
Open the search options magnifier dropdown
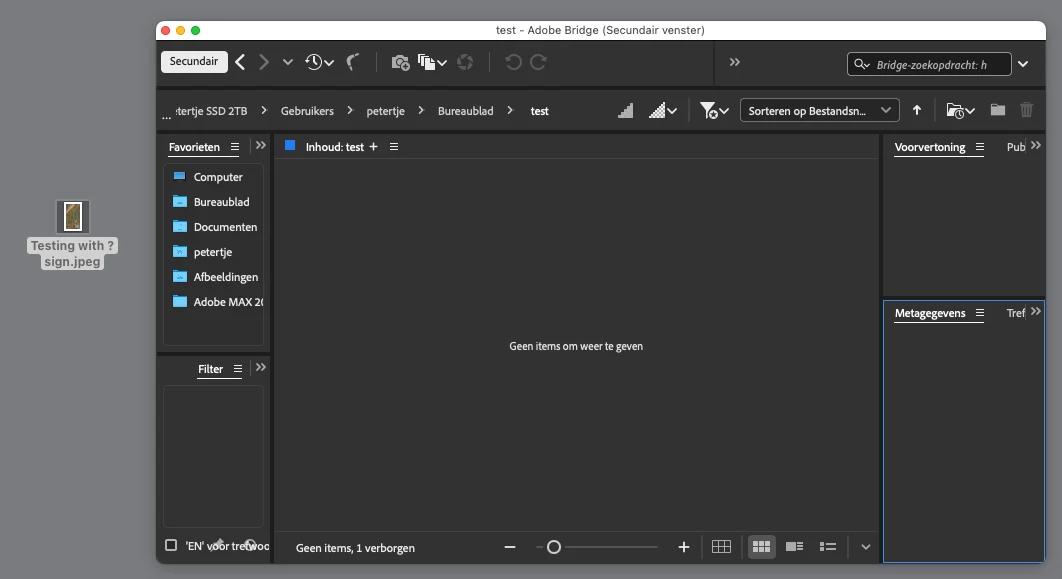click(862, 64)
